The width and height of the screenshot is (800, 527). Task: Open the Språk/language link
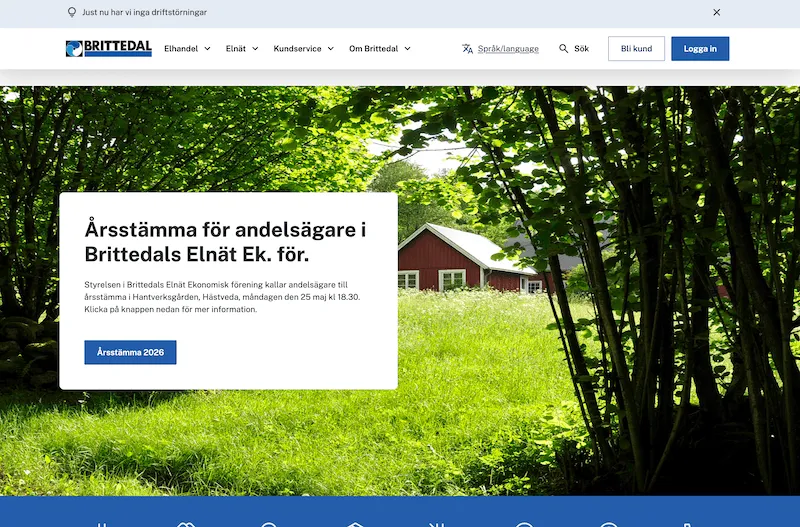point(508,48)
